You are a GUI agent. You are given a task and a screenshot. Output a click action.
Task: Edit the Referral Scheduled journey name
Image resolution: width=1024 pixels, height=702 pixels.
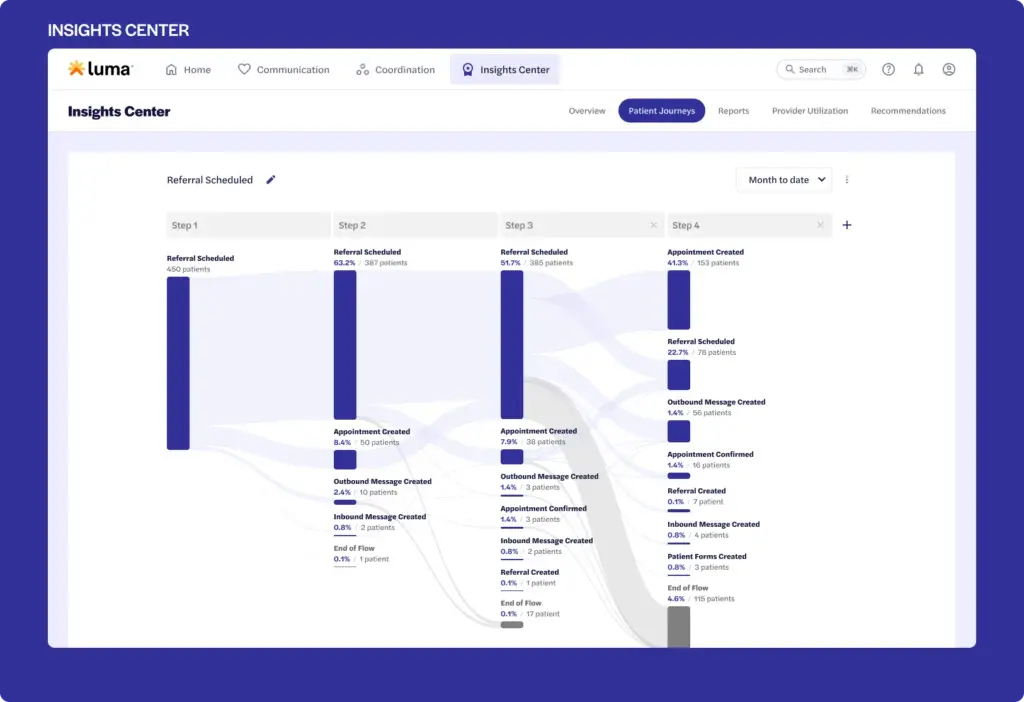[x=271, y=180]
